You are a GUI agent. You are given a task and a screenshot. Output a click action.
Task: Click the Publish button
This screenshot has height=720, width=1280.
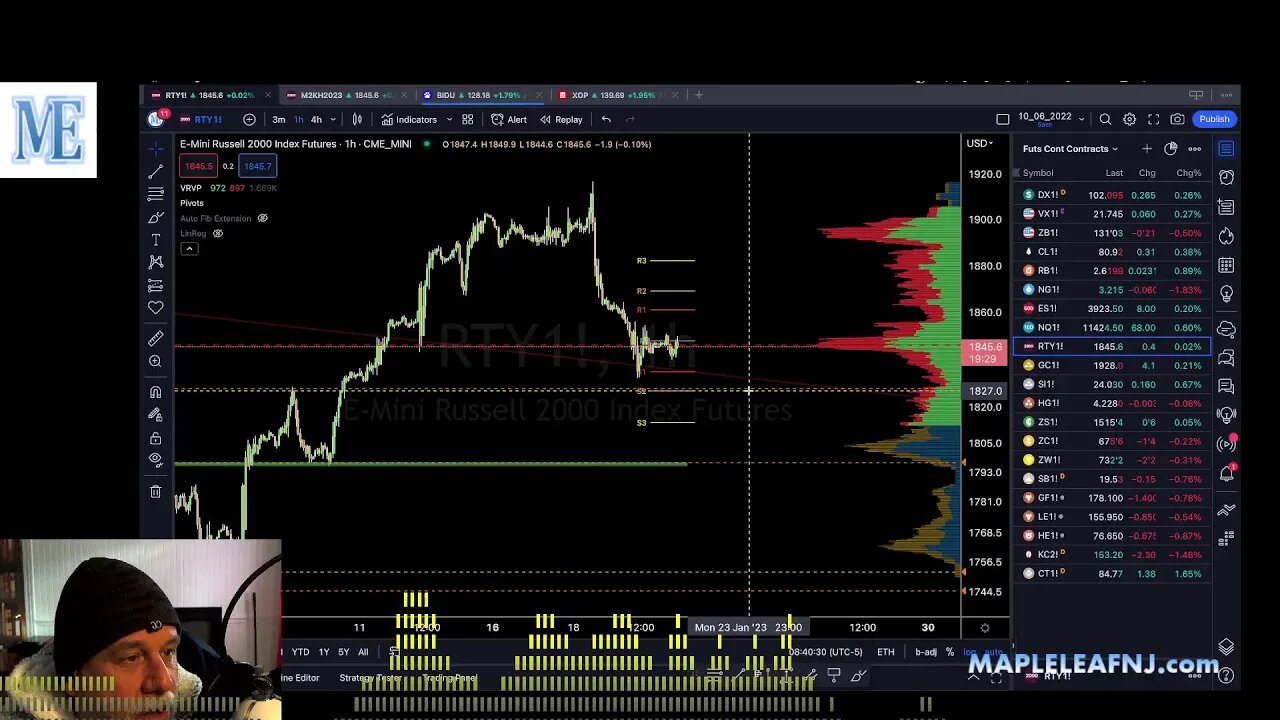[x=1214, y=119]
